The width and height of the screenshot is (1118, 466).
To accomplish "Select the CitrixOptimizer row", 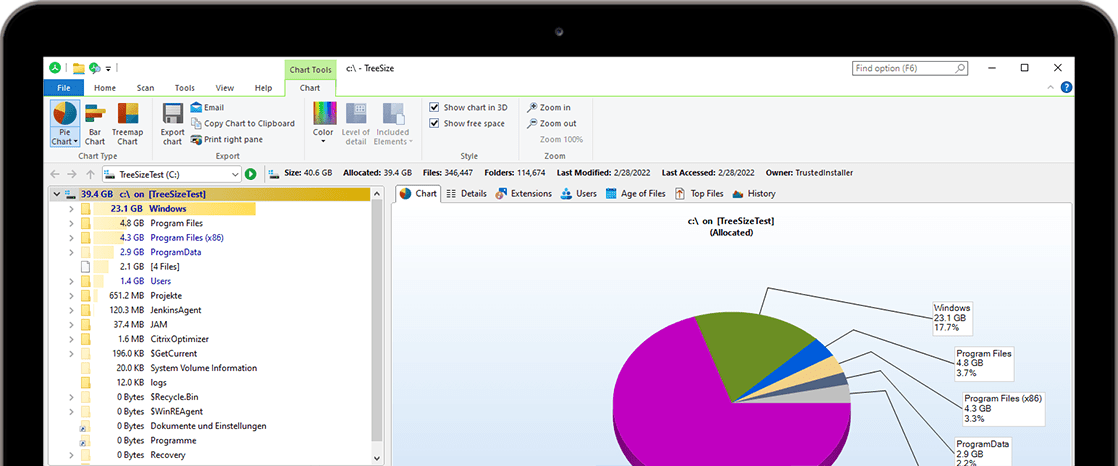I will click(x=212, y=339).
